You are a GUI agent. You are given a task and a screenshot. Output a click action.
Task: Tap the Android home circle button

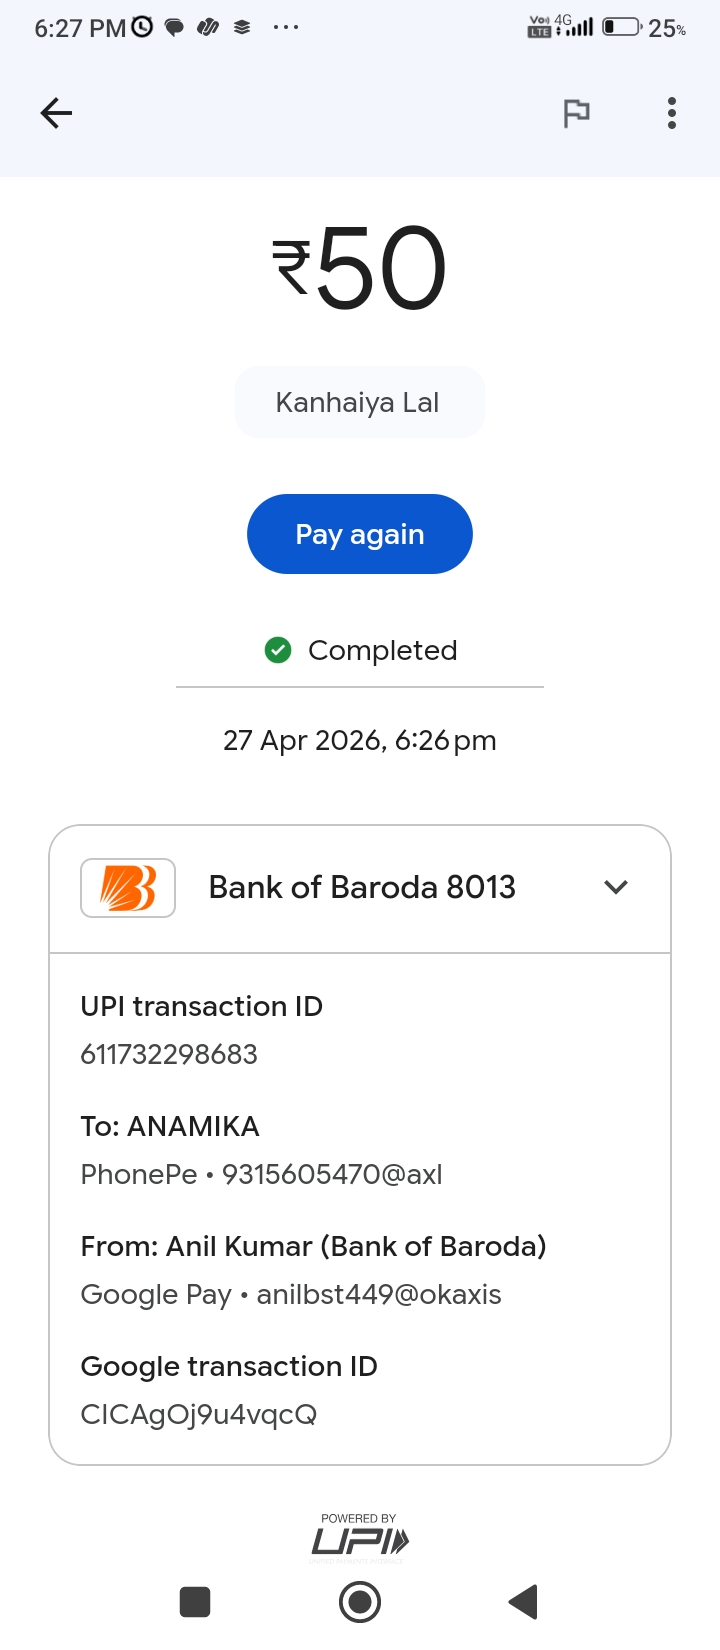[360, 1602]
